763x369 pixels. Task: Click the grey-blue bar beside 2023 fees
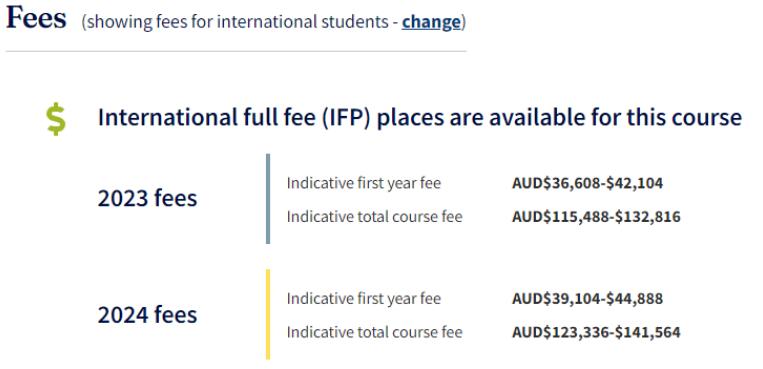(268, 199)
